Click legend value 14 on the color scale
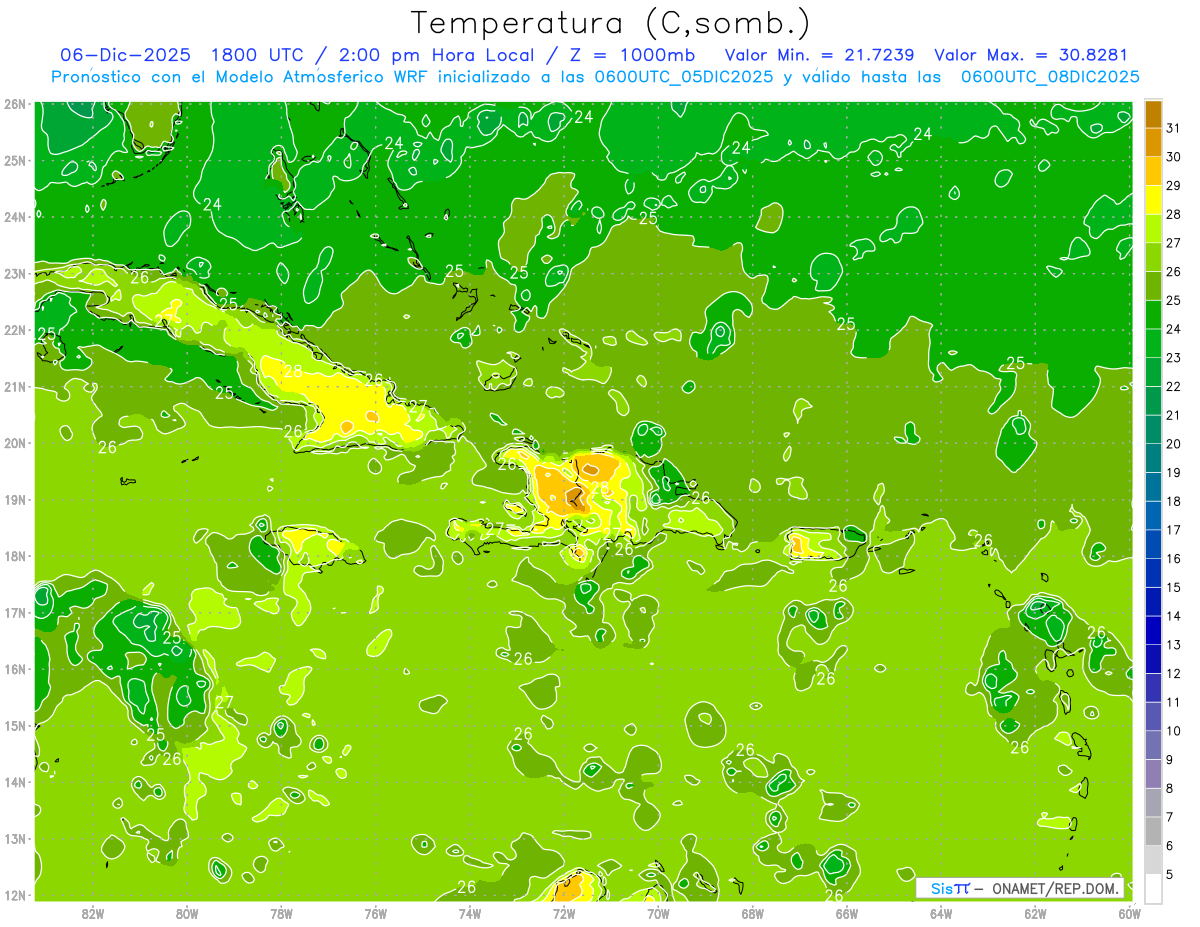The image size is (1200, 927). click(x=1173, y=616)
